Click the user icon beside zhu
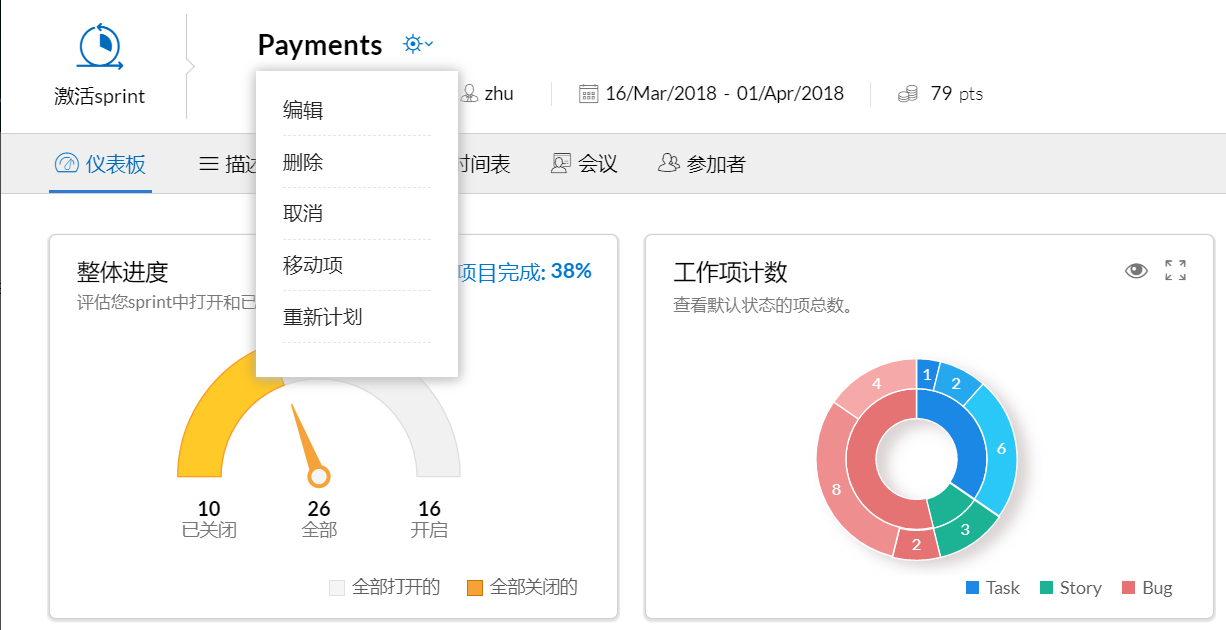The image size is (1226, 630). pos(469,94)
